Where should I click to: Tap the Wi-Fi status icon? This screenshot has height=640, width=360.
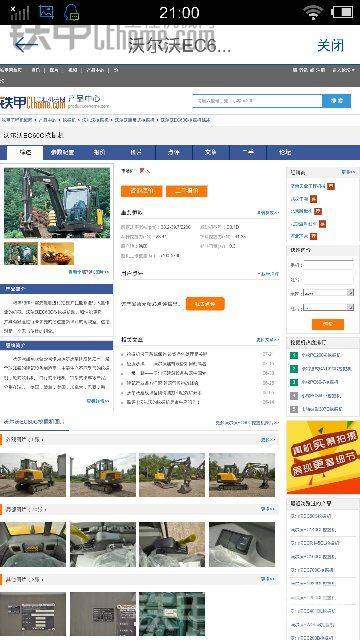pos(313,12)
